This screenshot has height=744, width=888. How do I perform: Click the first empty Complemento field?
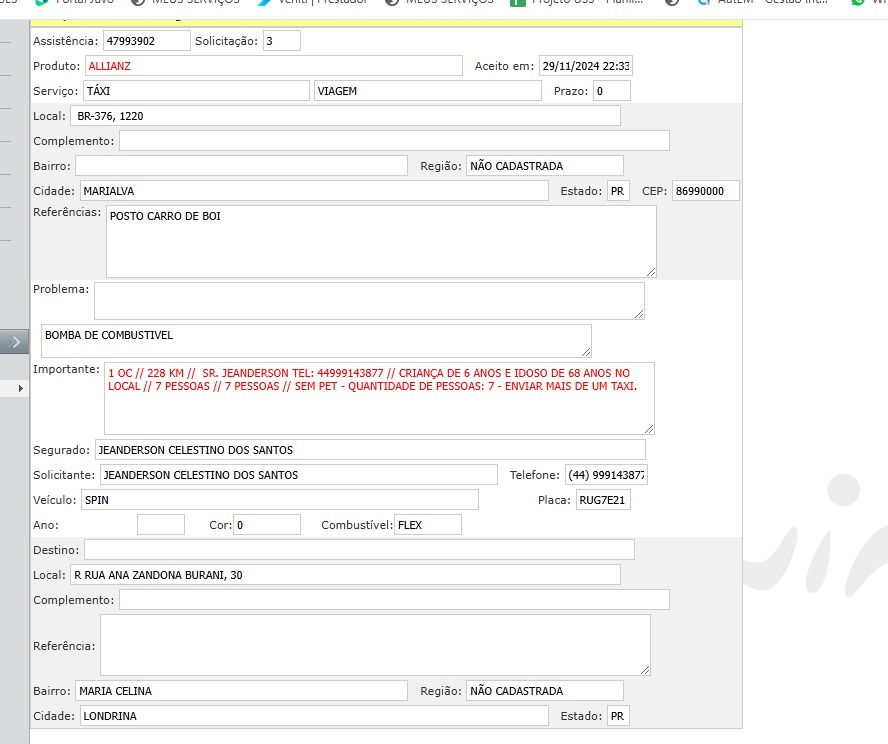tap(394, 140)
